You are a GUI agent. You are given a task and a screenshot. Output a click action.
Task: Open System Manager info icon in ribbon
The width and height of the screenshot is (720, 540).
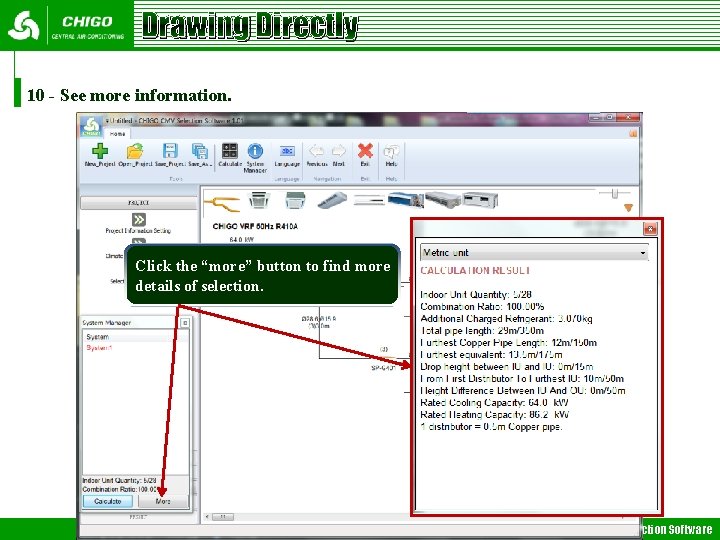pyautogui.click(x=255, y=151)
